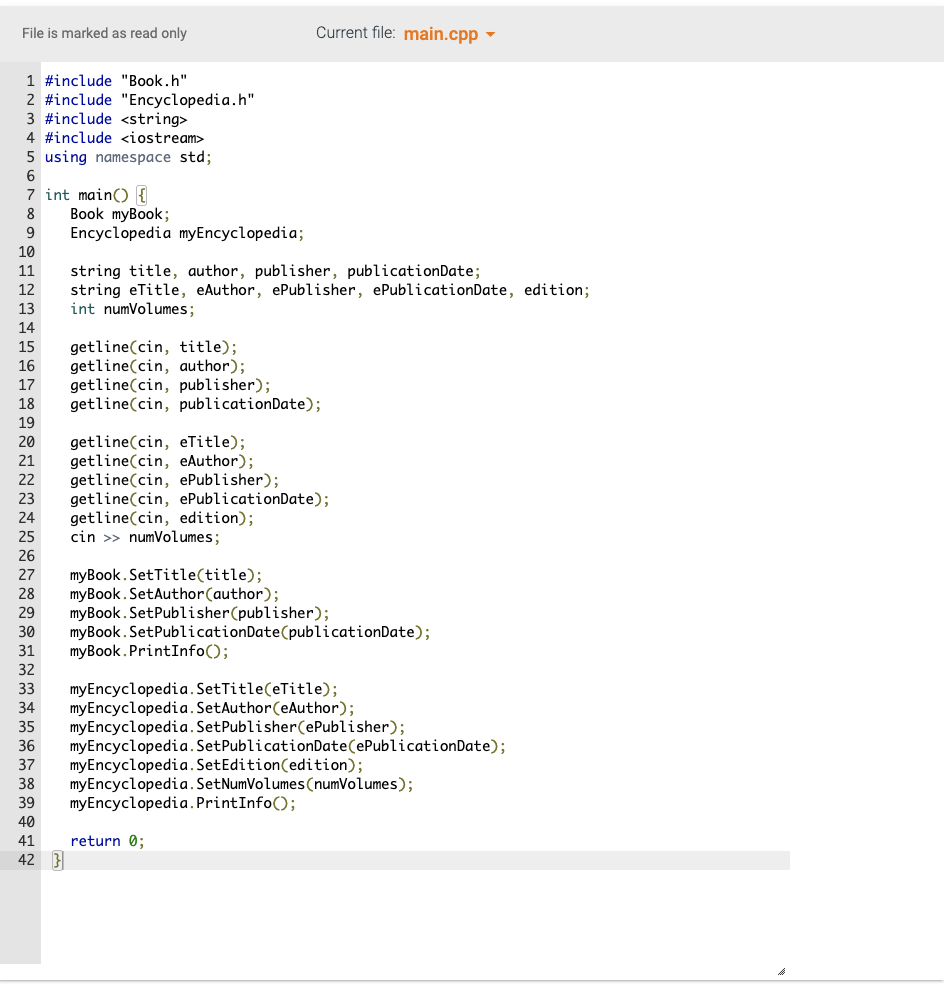
Task: Open the main.cpp current file dropdown
Action: (x=449, y=34)
